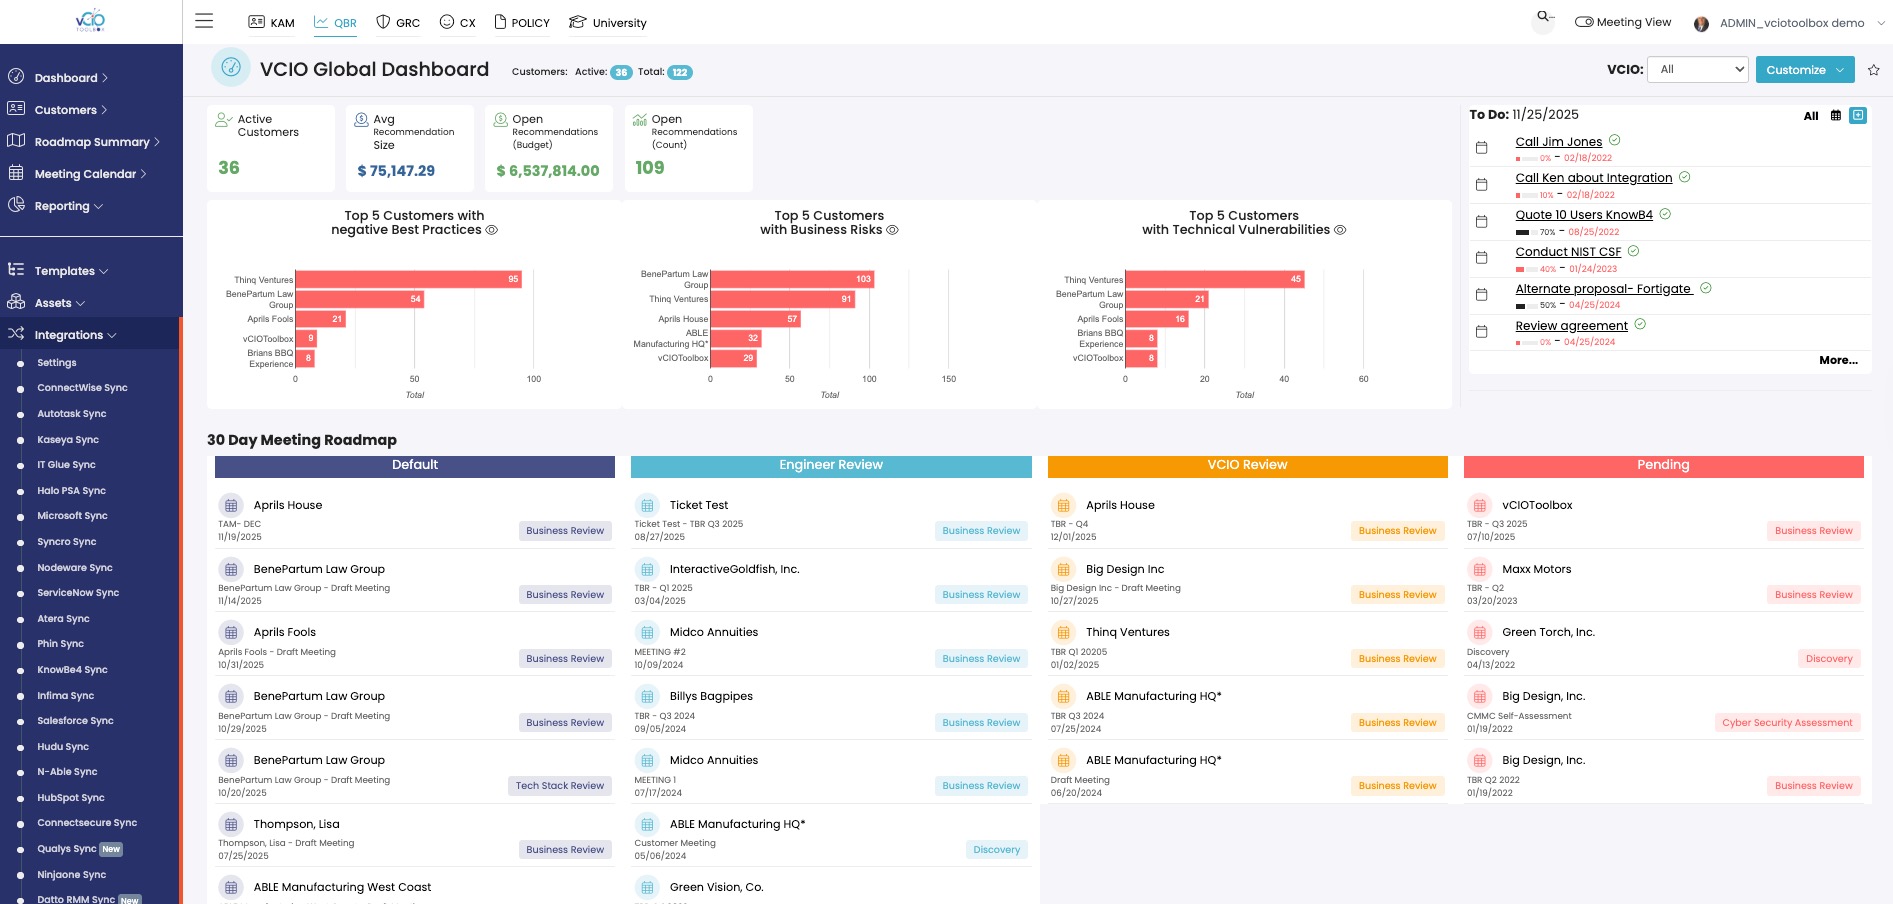Viewport: 1893px width, 904px height.
Task: Click info icon beside Technical Vulnerabilities title
Action: tap(1340, 230)
